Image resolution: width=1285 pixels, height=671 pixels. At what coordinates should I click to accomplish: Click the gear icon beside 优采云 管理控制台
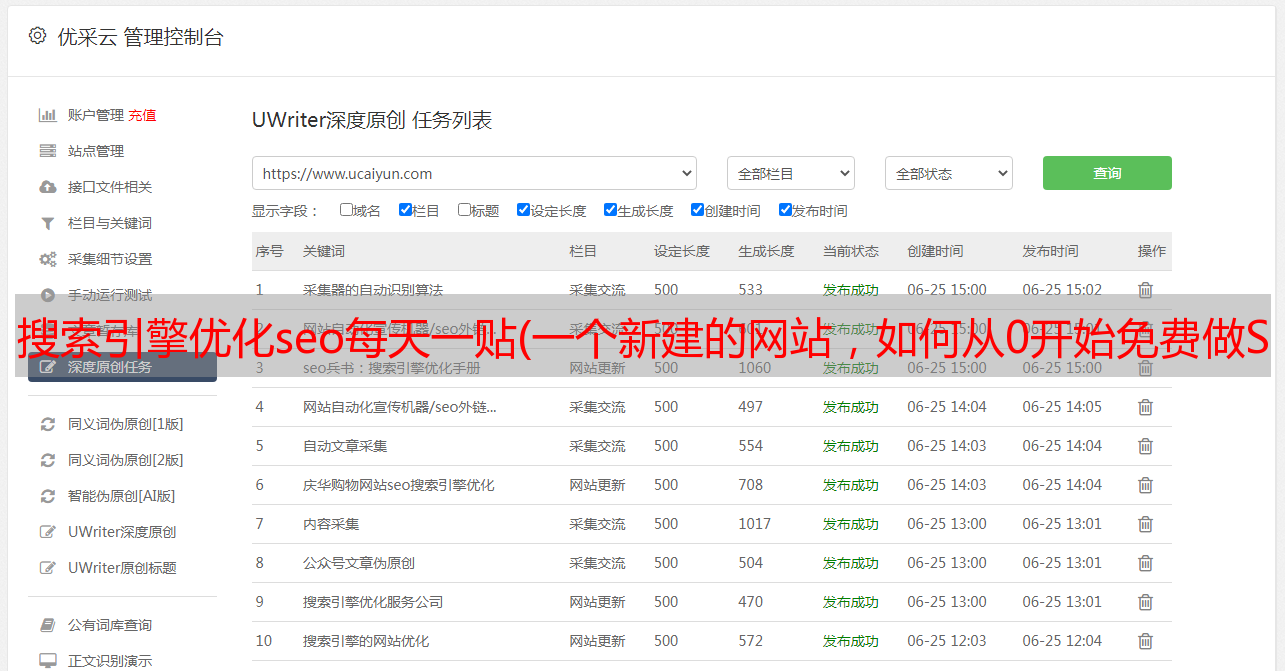[x=37, y=36]
